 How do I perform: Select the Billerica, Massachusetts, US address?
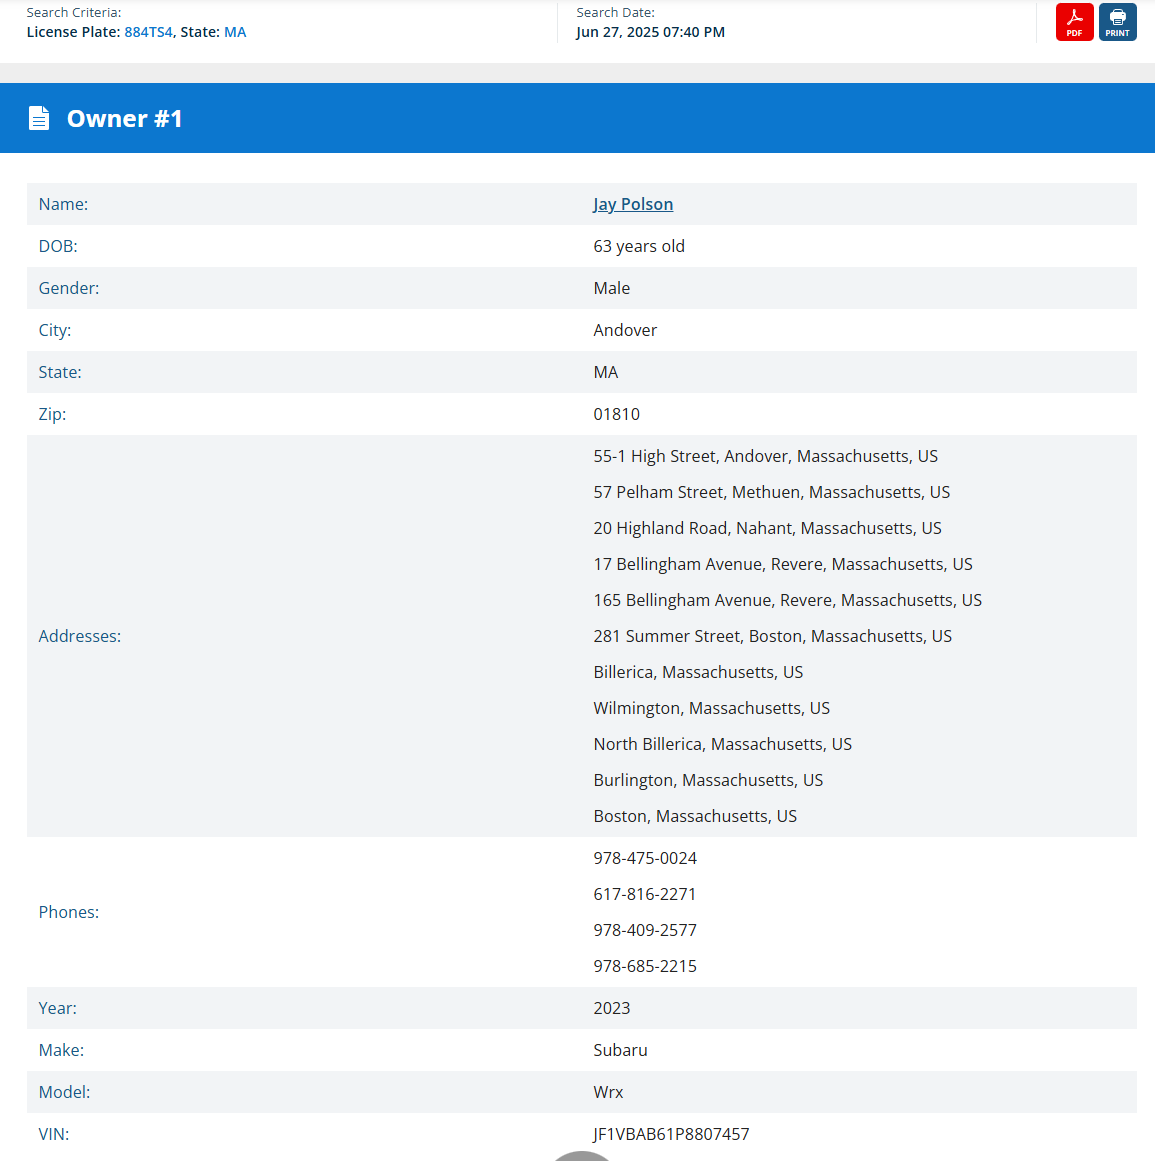[698, 672]
